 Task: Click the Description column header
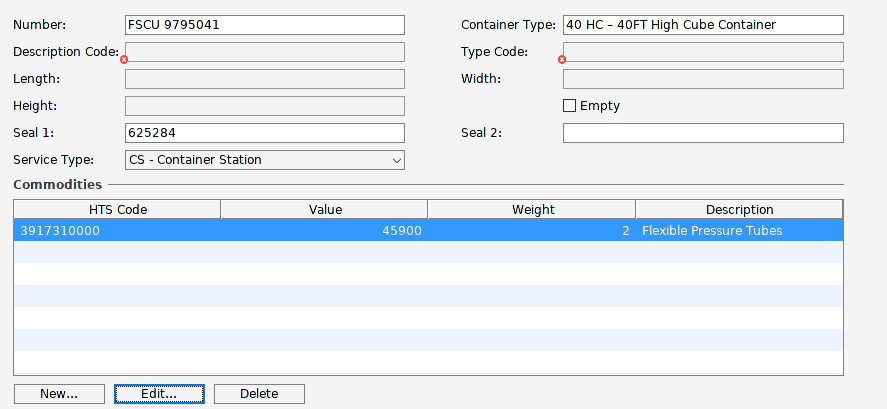coord(739,209)
